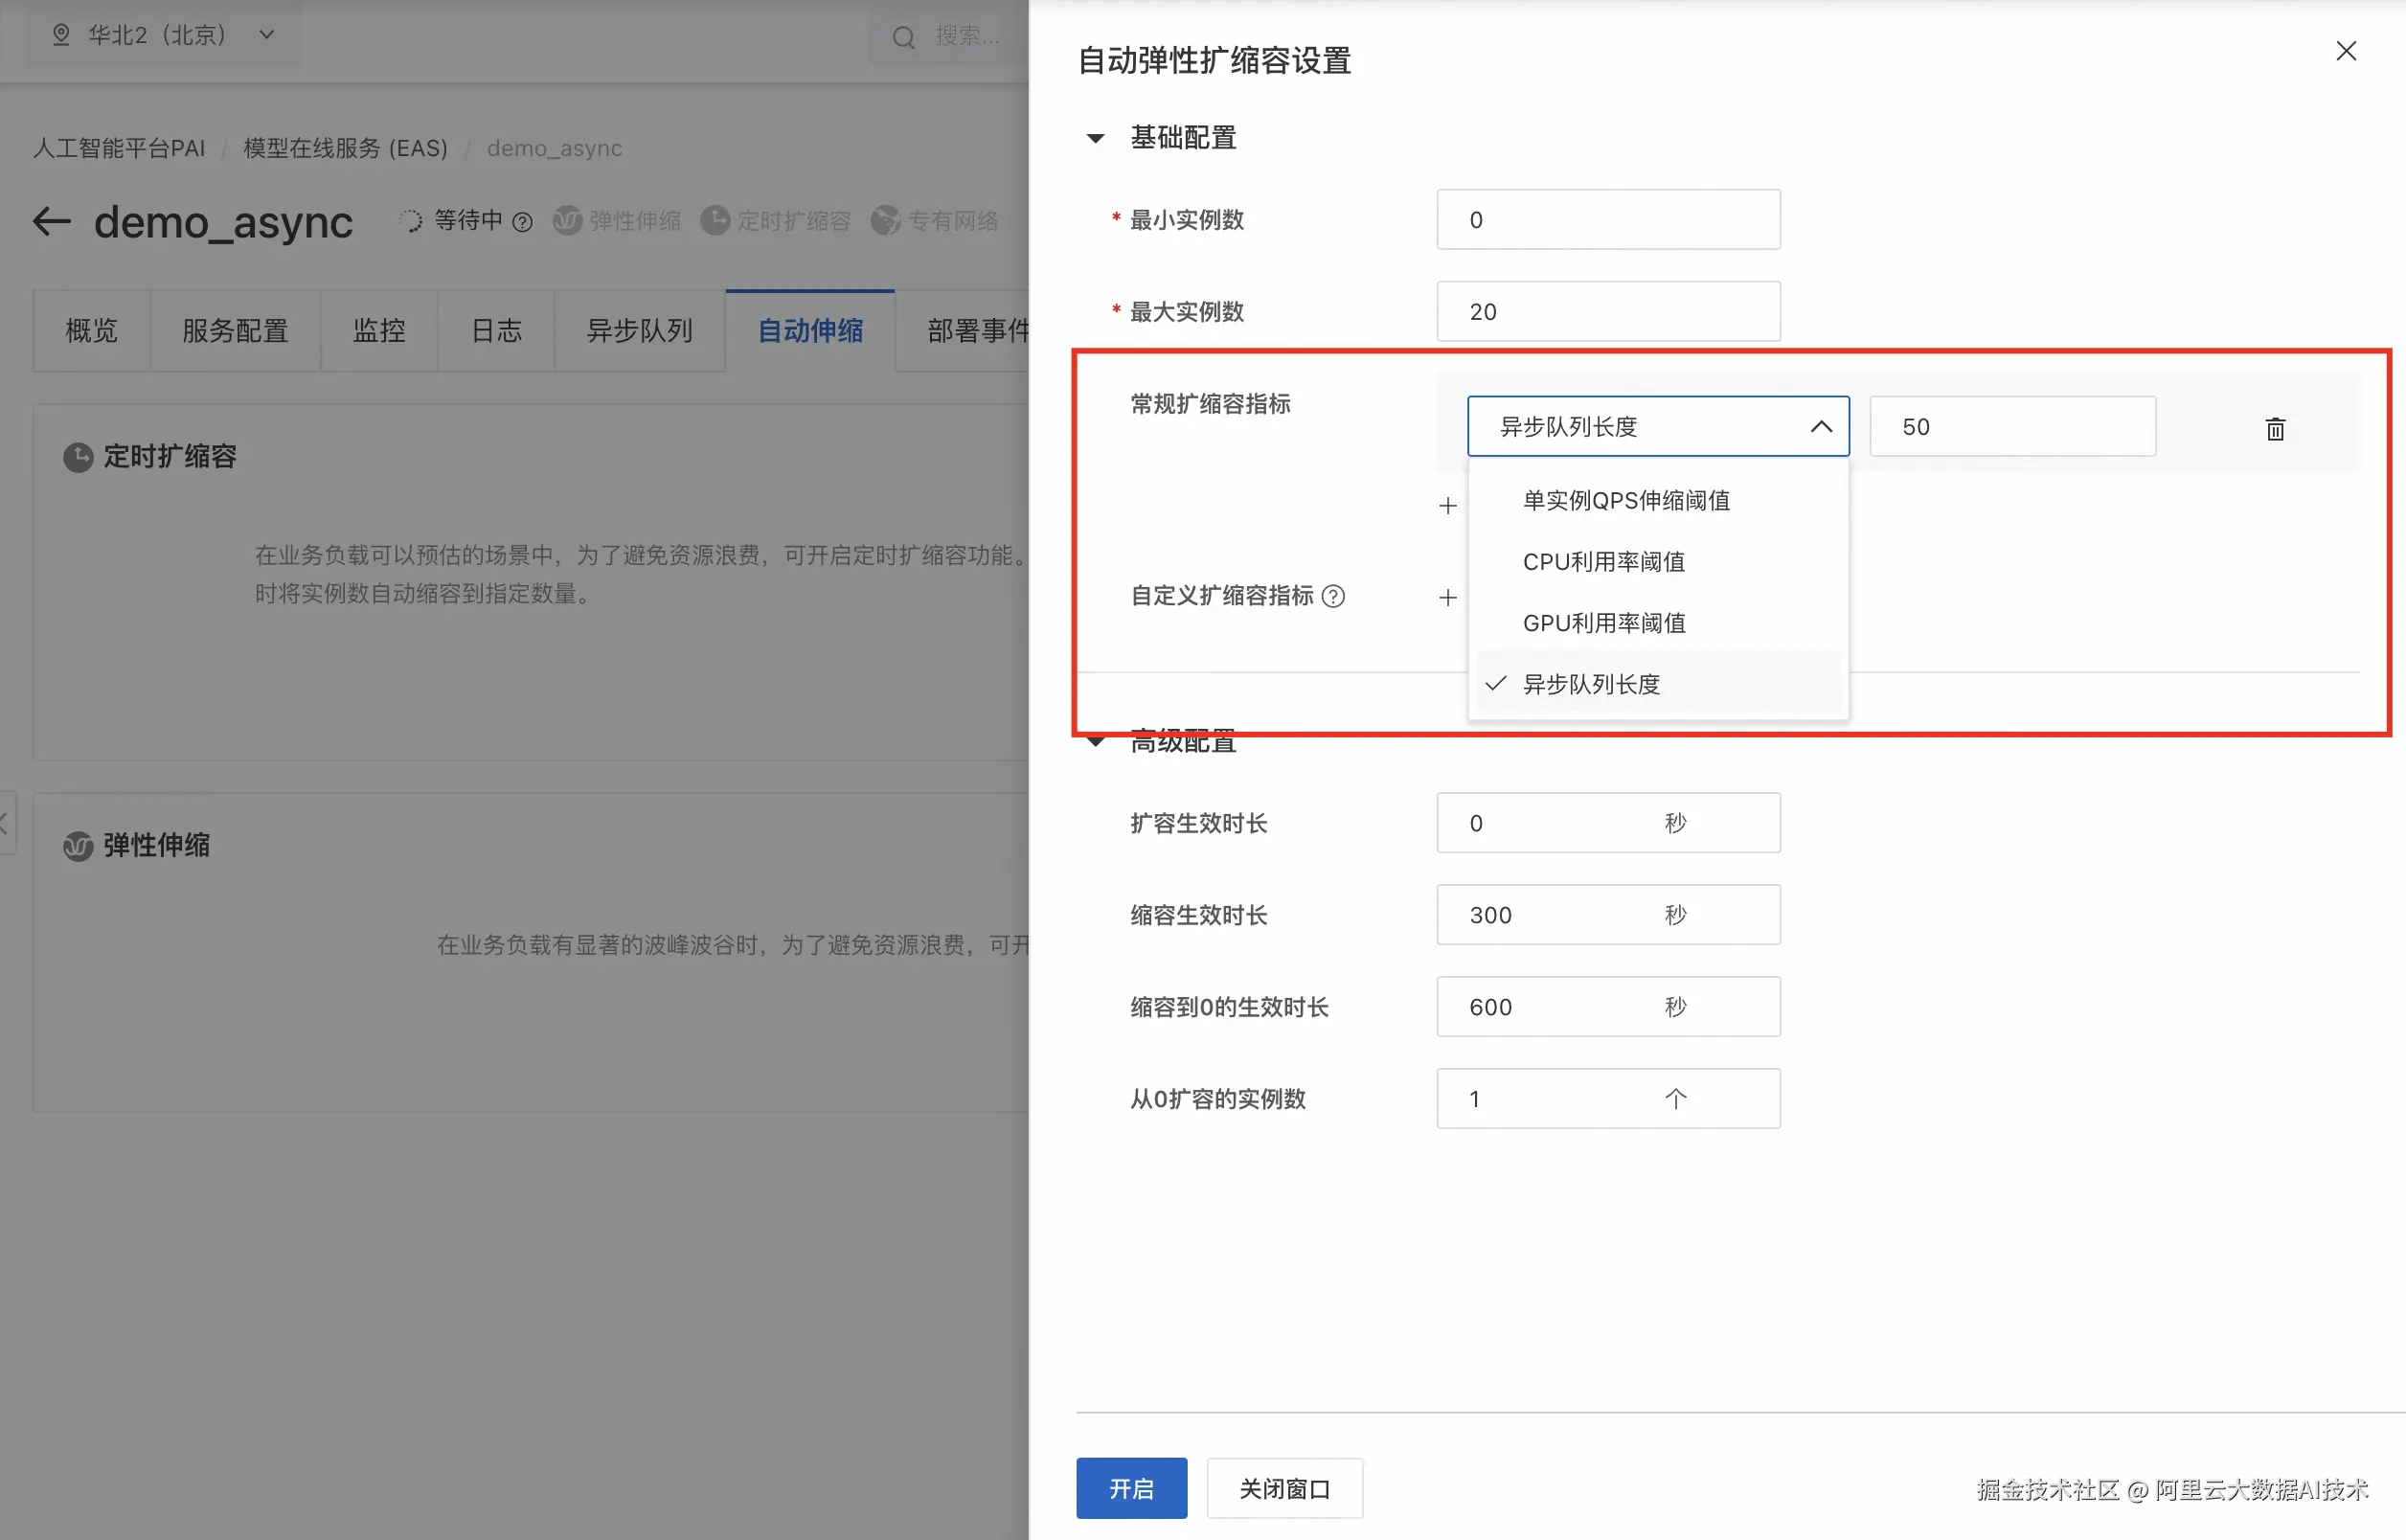Close the 异步队列长度 metric dropdown
Viewport: 2406px width, 1540px height.
(x=1820, y=427)
